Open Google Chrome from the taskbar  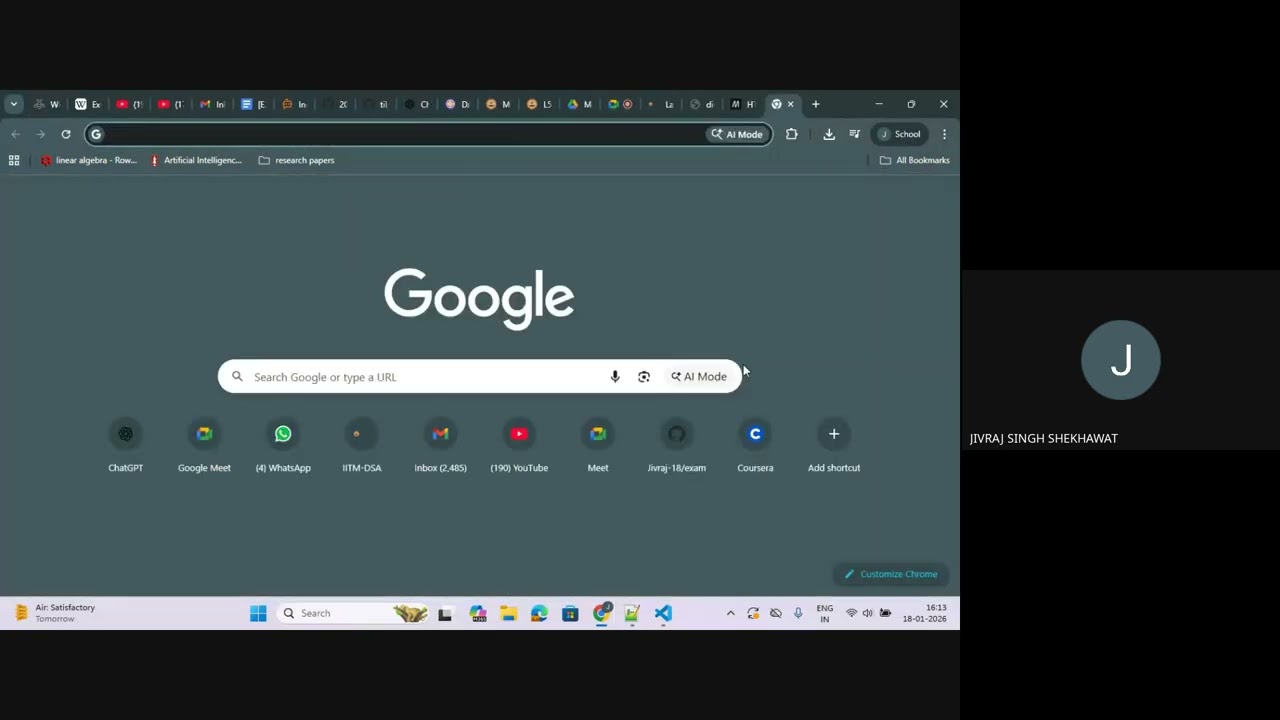pyautogui.click(x=602, y=613)
